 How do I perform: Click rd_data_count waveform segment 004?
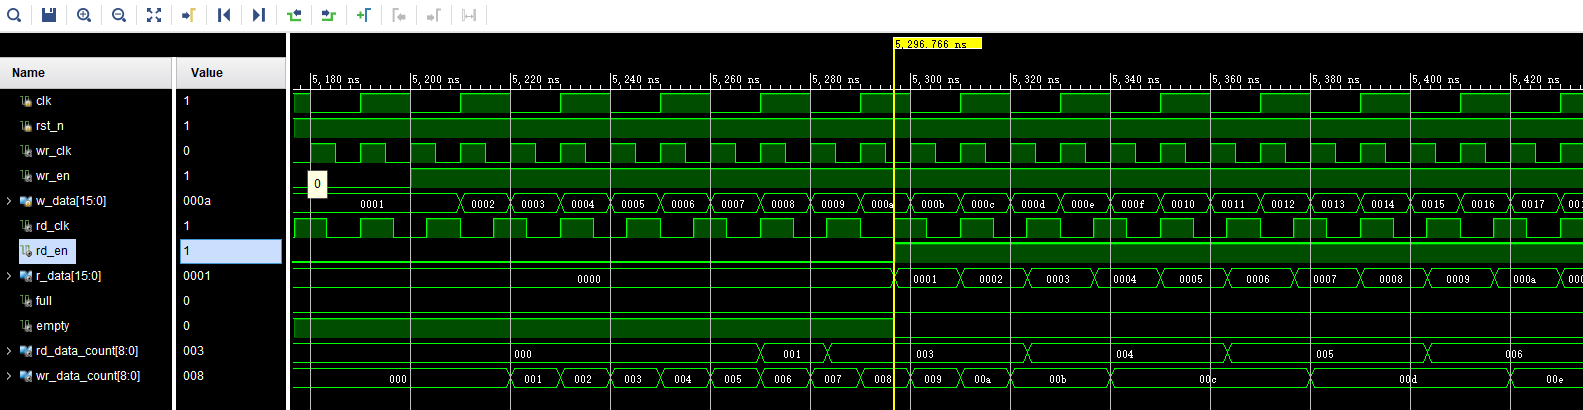1125,354
